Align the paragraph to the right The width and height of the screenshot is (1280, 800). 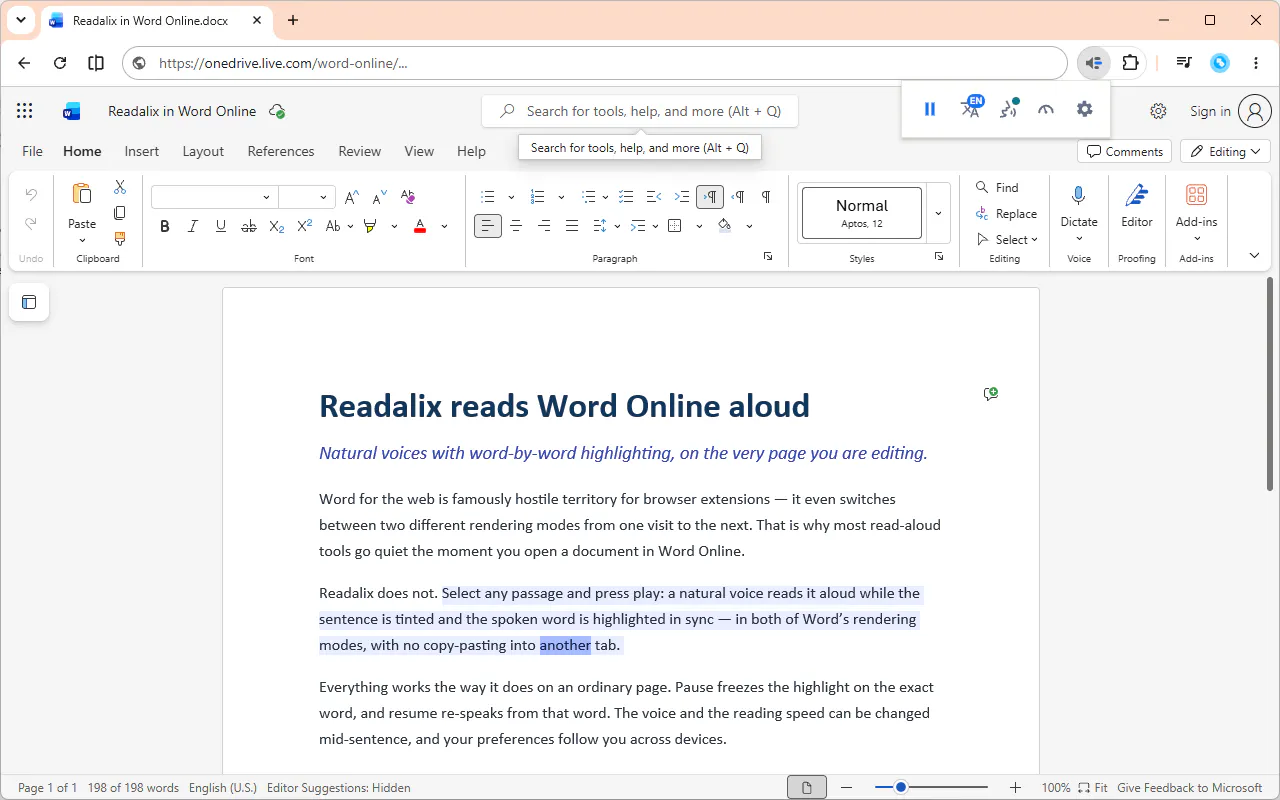coord(544,226)
